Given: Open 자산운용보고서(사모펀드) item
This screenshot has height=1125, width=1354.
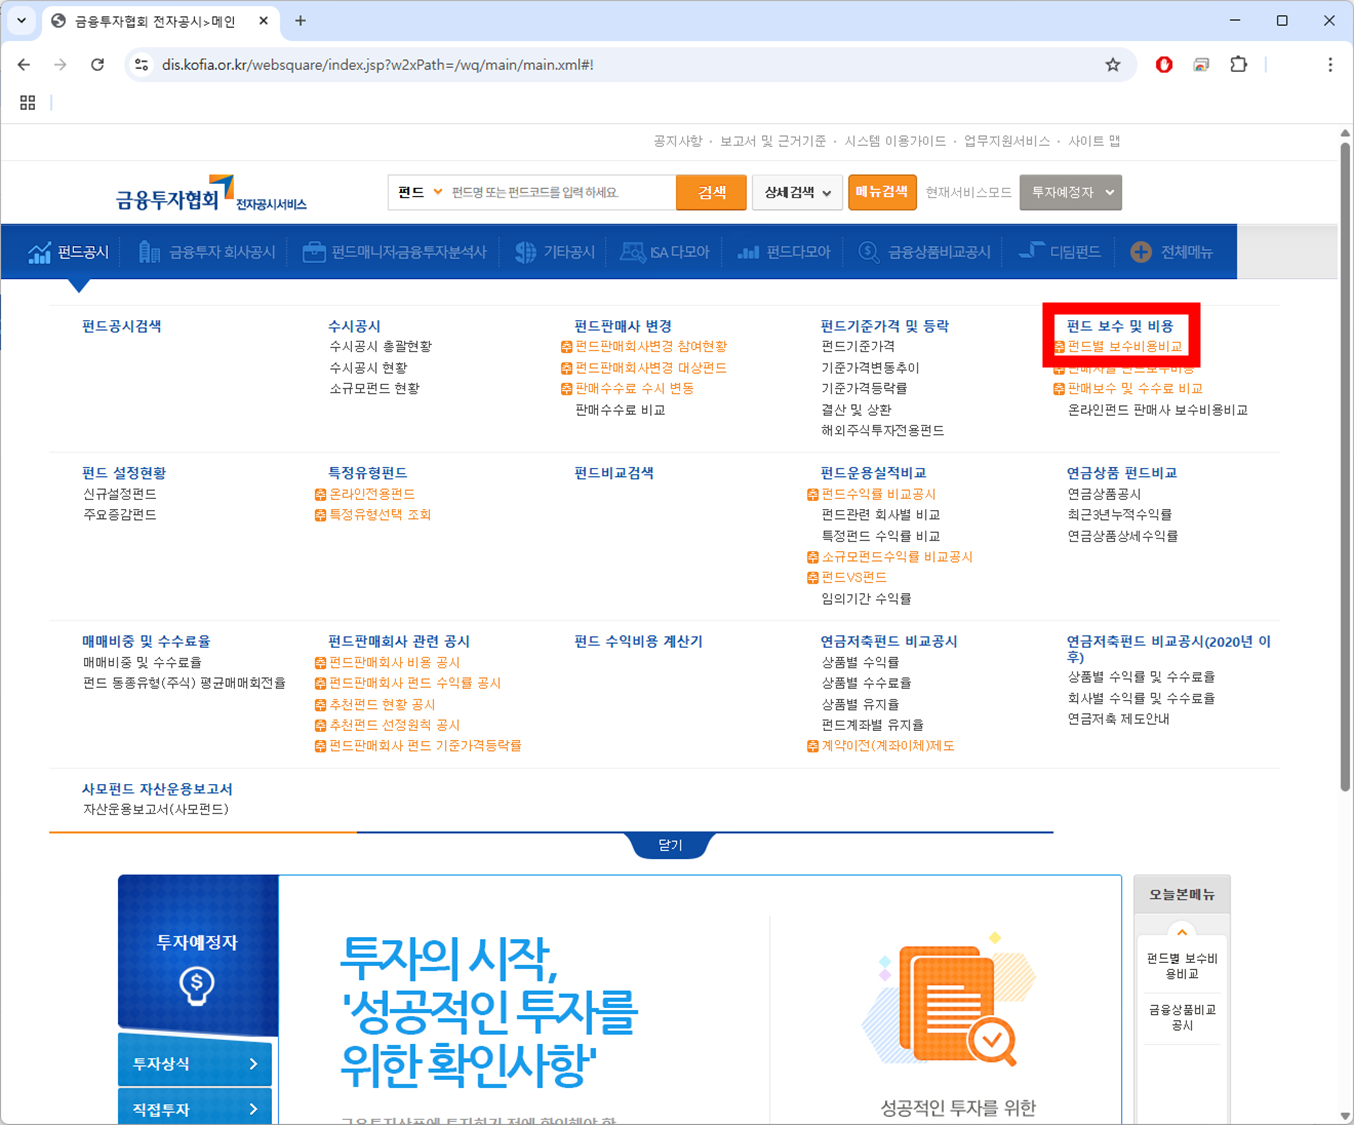Looking at the screenshot, I should tap(155, 810).
